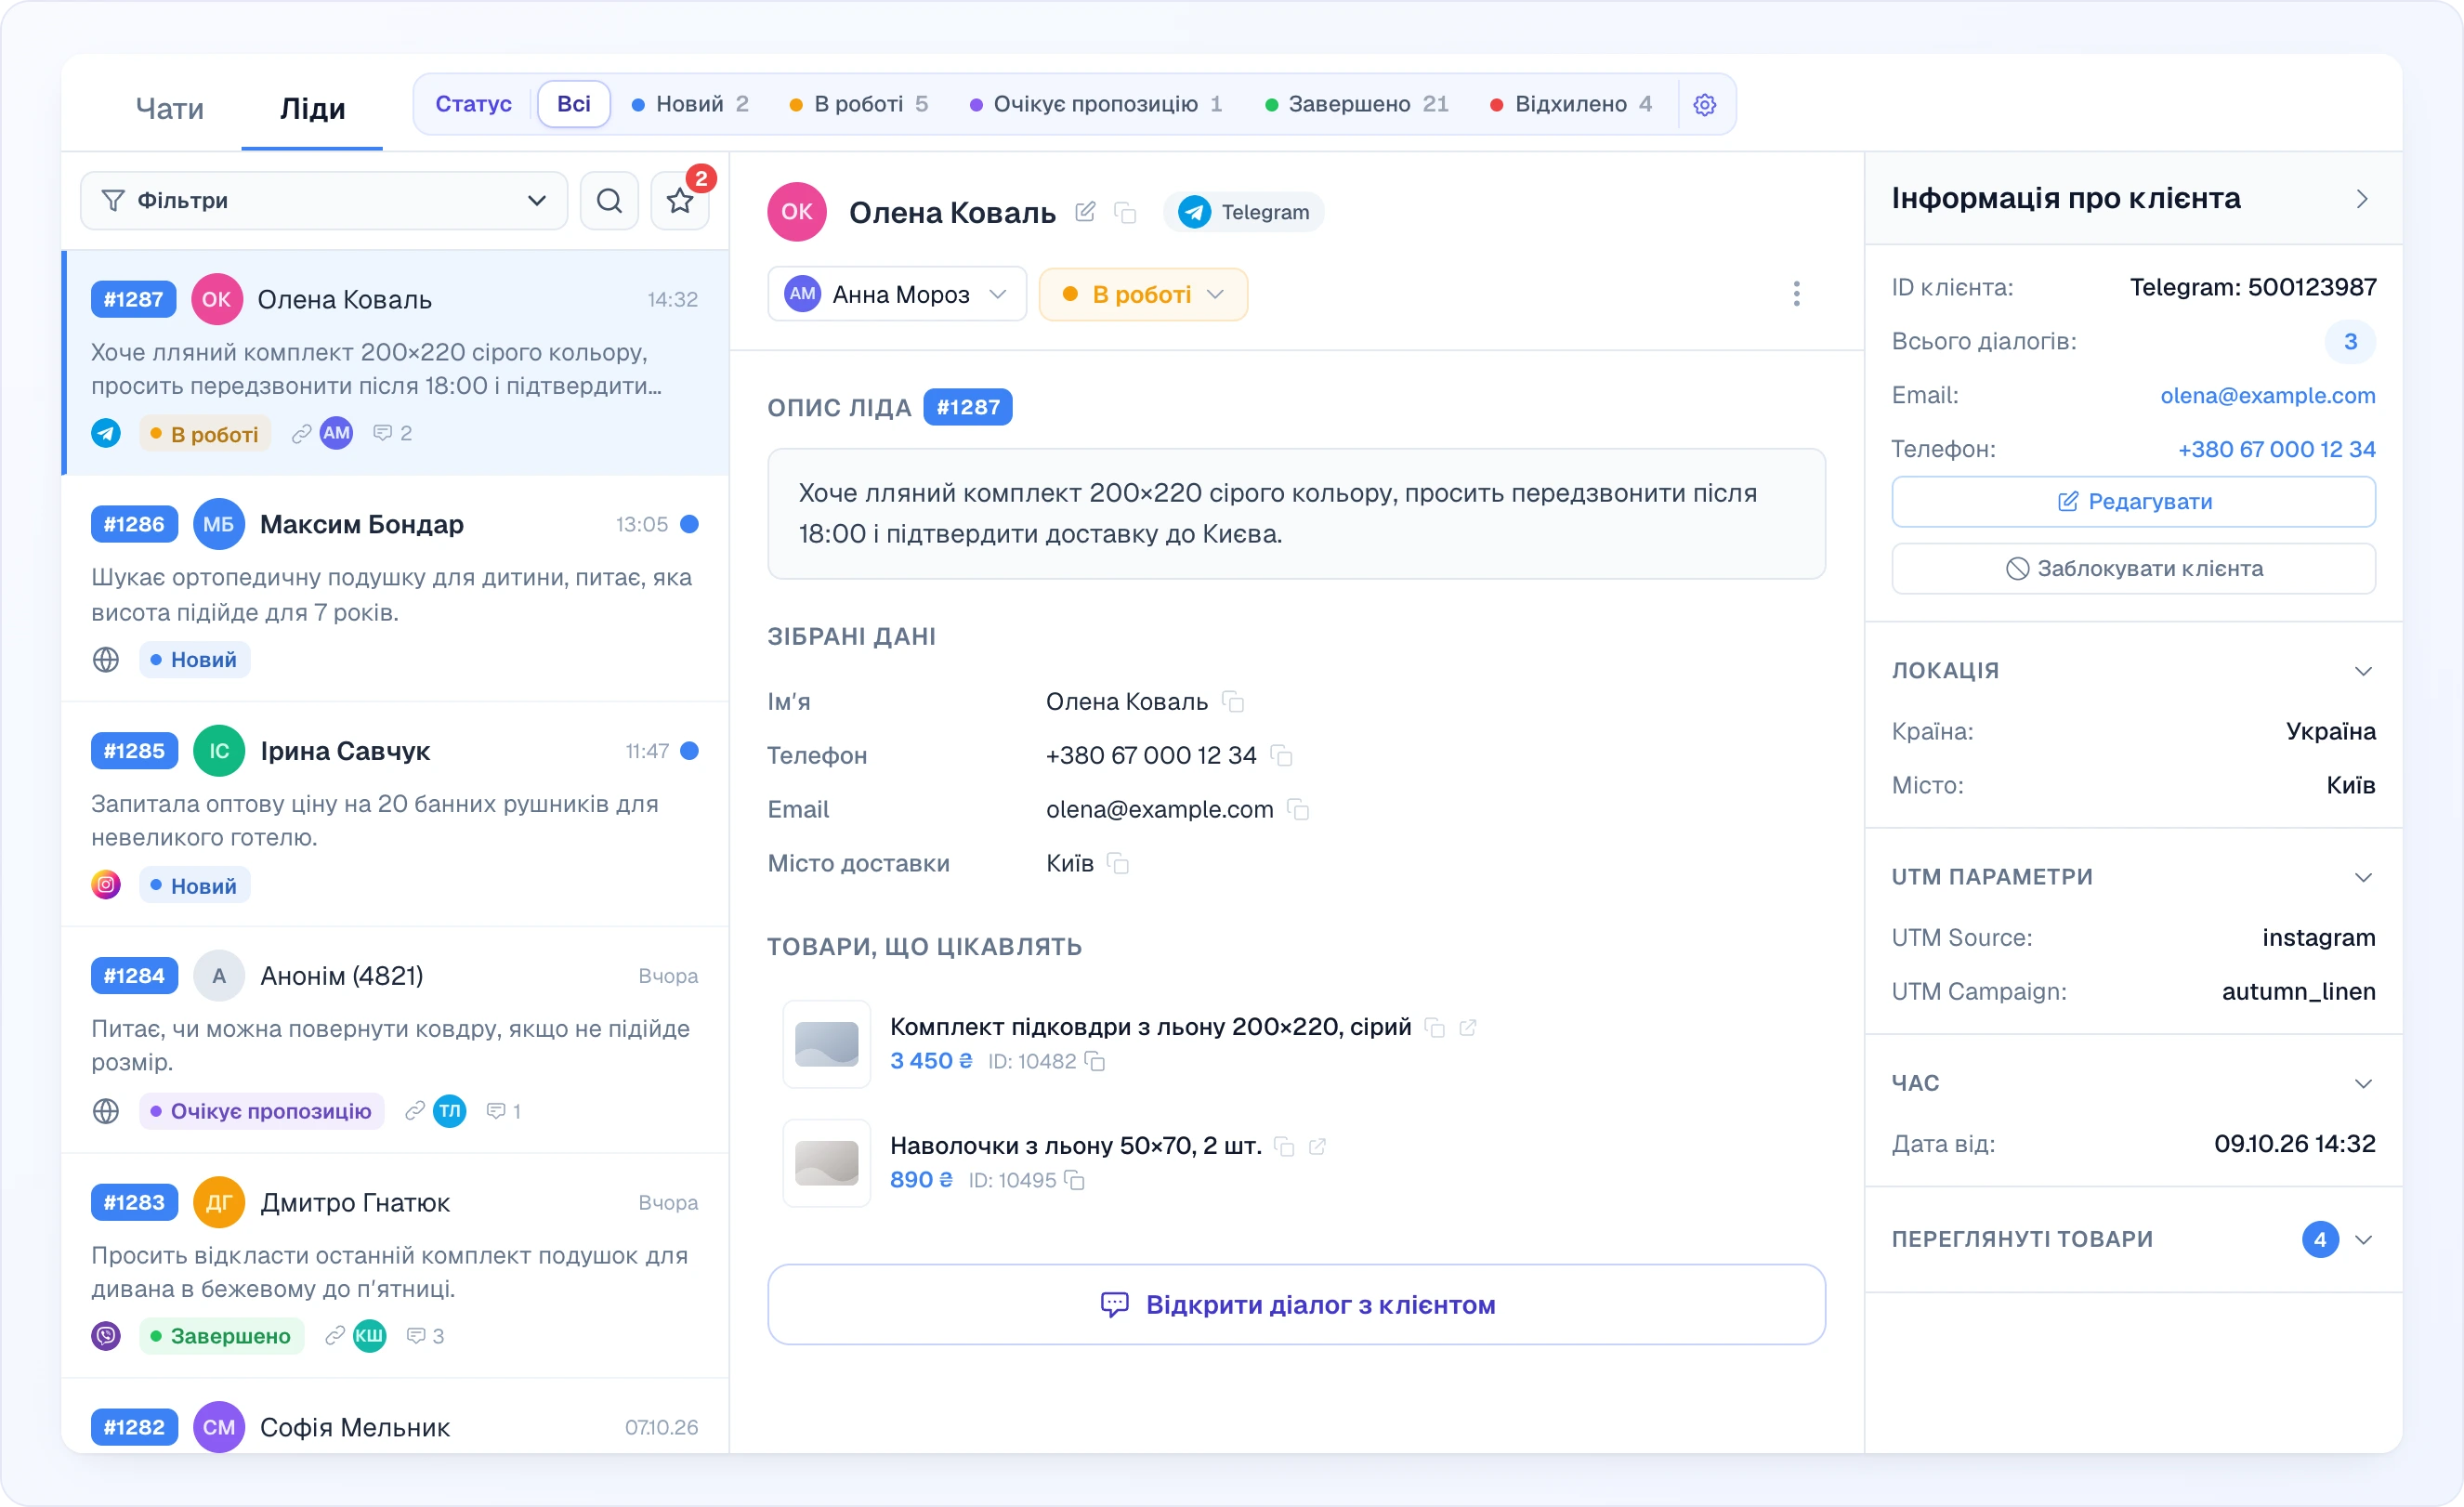Filter leads by Завершено status
The width and height of the screenshot is (2464, 1507).
[x=1356, y=104]
